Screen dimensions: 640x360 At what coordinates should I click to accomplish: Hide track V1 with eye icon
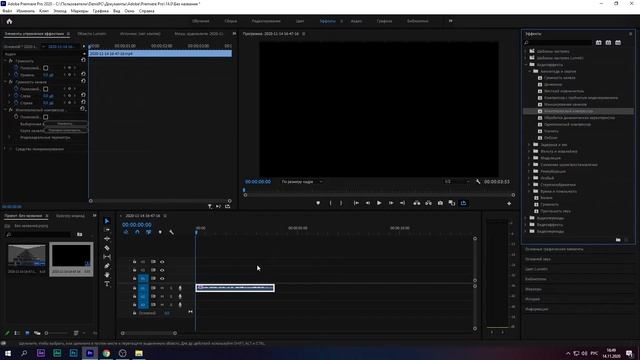(162, 278)
